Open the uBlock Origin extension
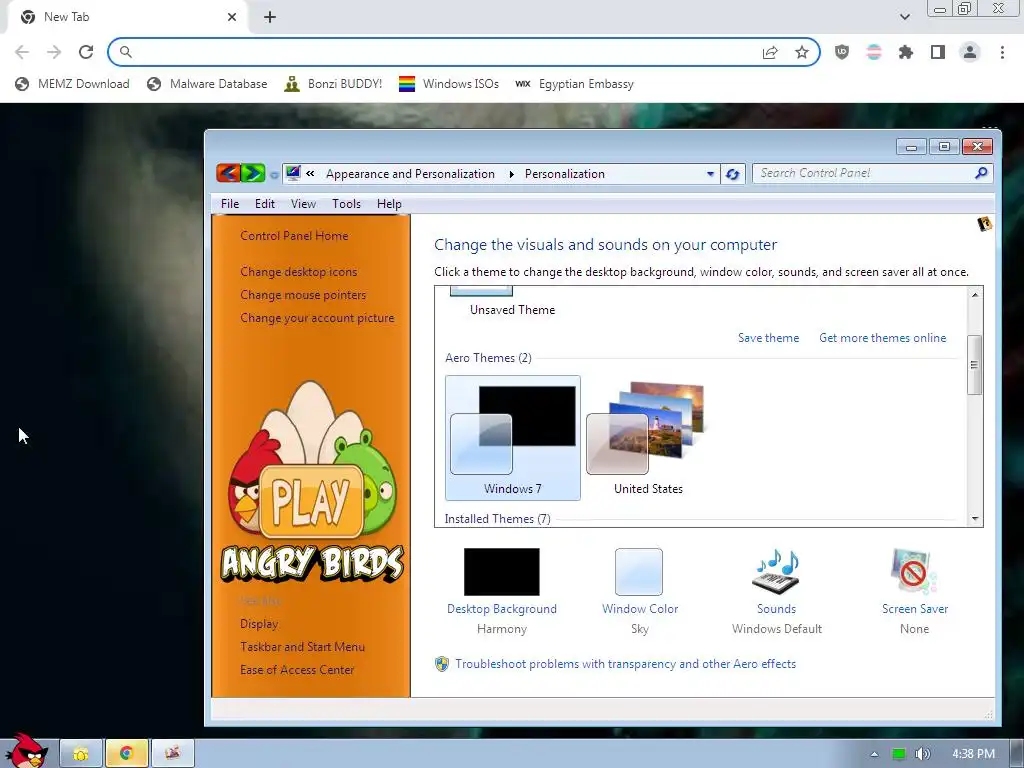This screenshot has height=768, width=1024. coord(842,52)
